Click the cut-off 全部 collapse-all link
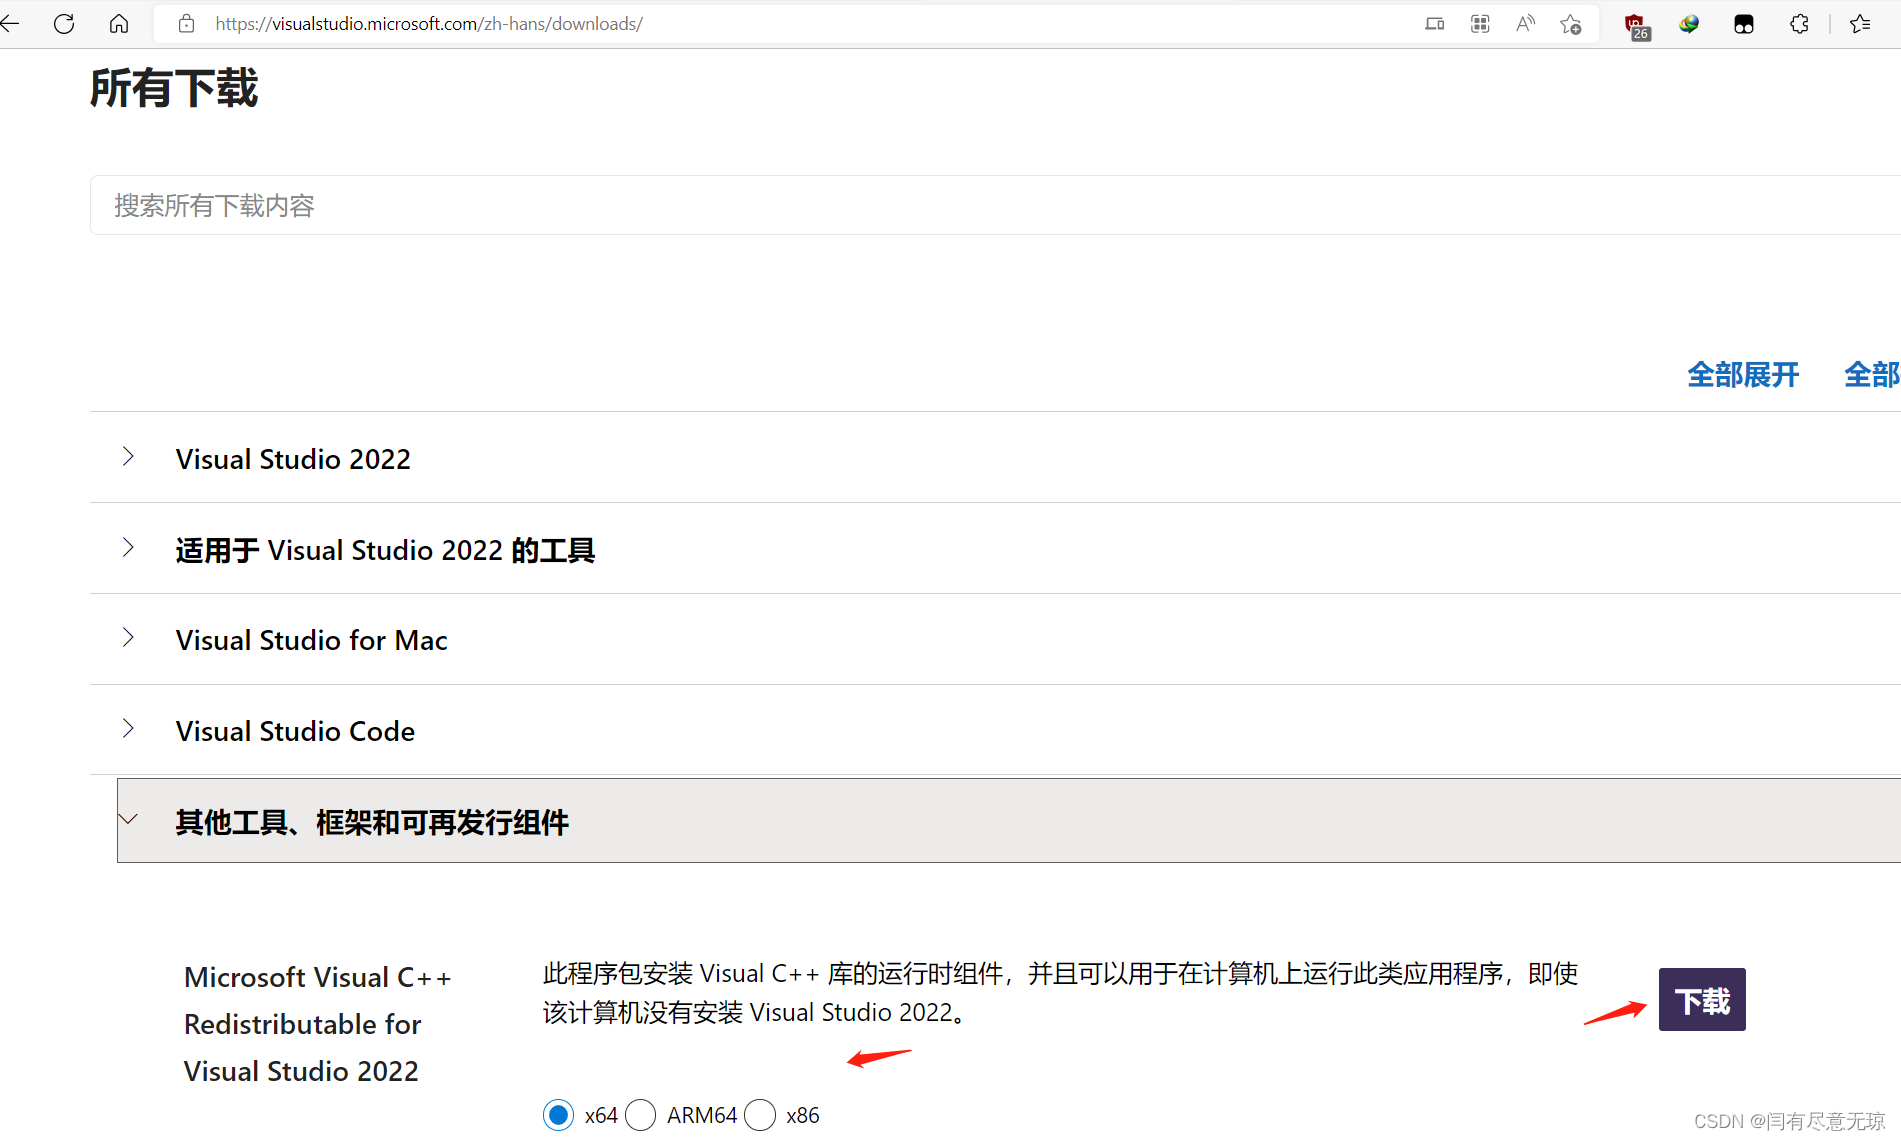Screen dimensions: 1901x1141 tap(1872, 375)
